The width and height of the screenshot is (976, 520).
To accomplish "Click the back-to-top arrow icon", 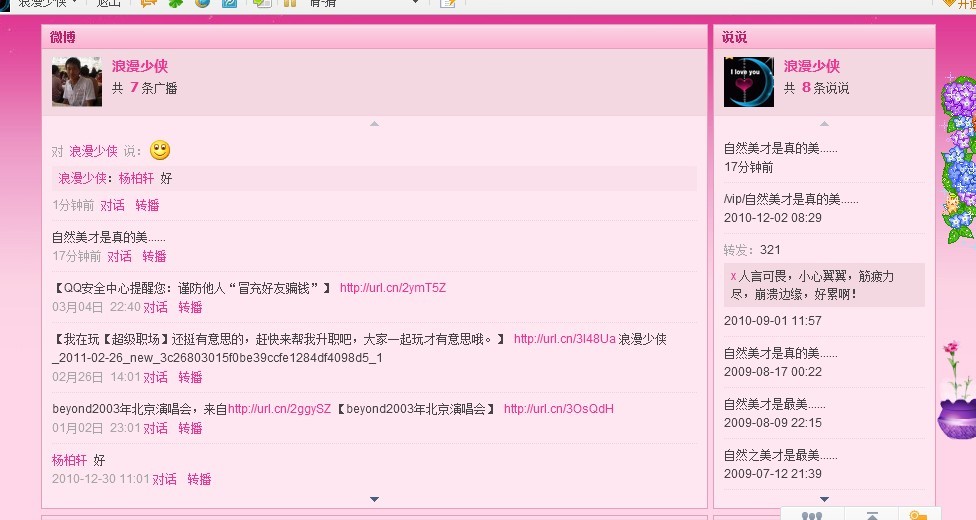I will click(872, 516).
